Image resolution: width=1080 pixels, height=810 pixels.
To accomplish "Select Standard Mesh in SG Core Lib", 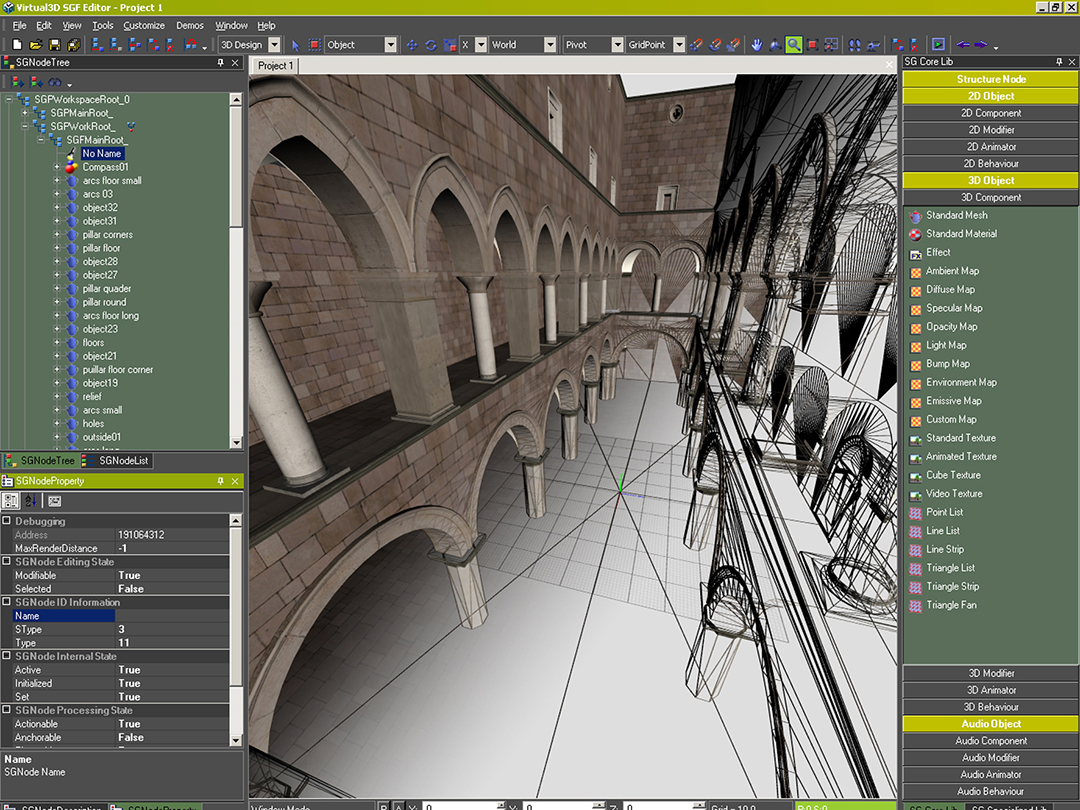I will pyautogui.click(x=956, y=215).
